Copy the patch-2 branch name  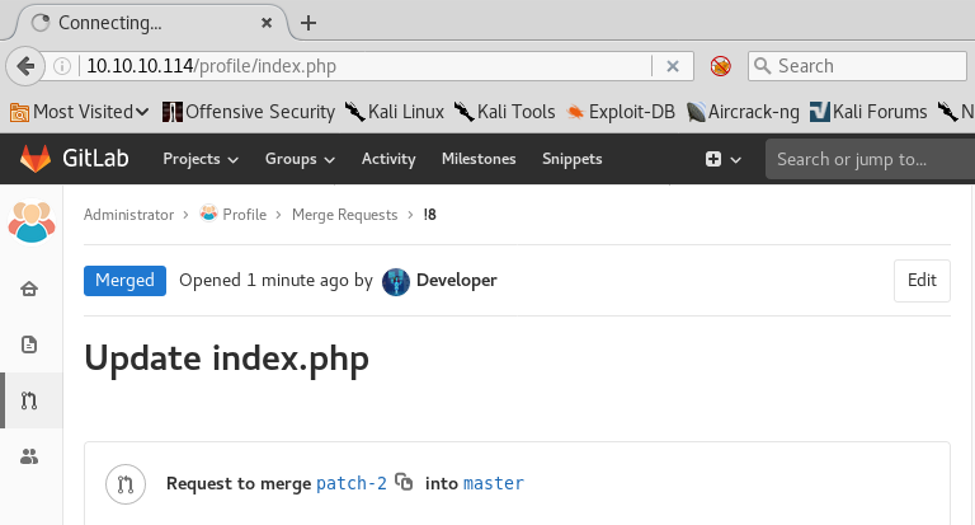coord(404,482)
